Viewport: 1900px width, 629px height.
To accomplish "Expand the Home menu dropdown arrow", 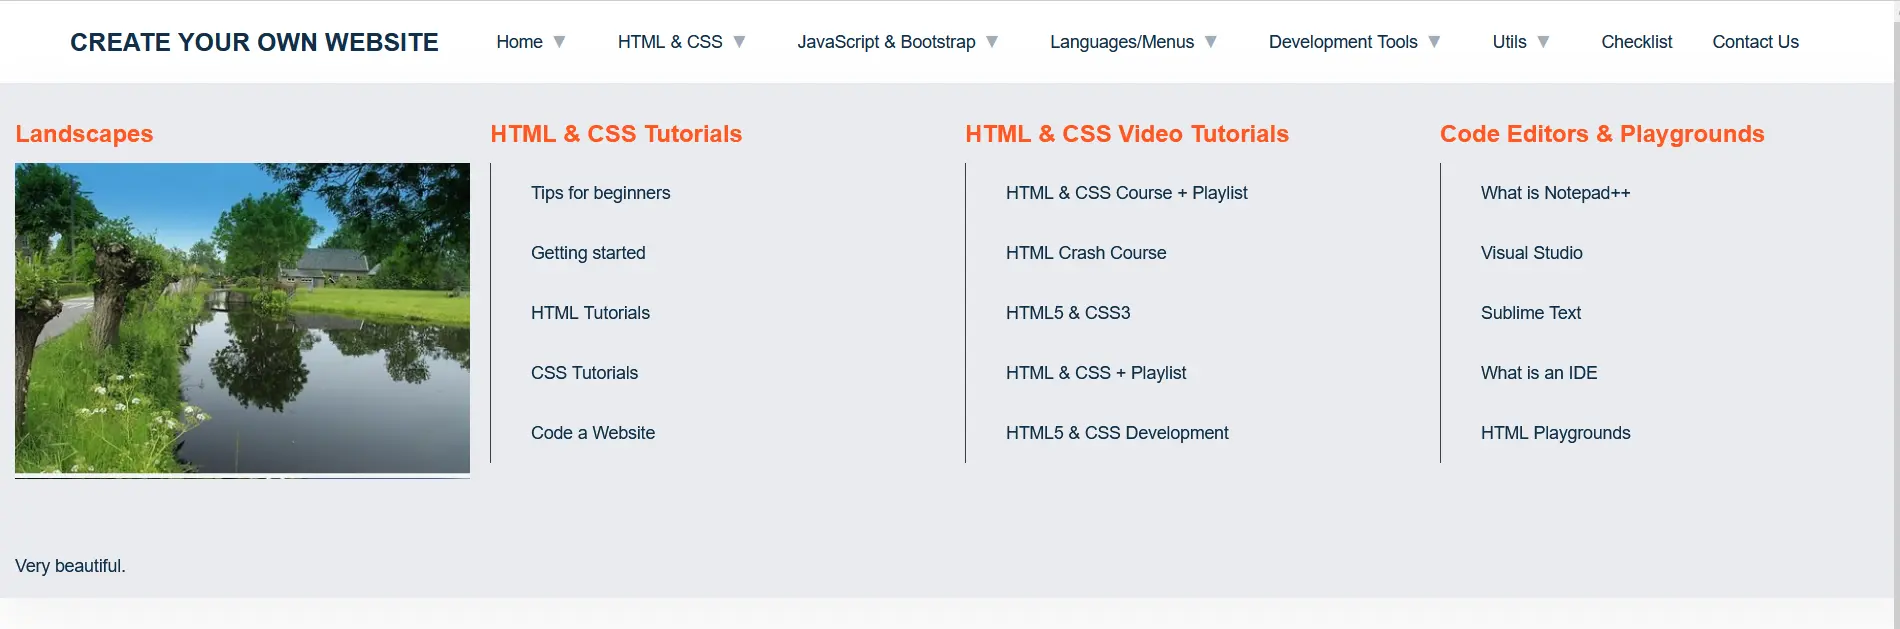I will [560, 42].
